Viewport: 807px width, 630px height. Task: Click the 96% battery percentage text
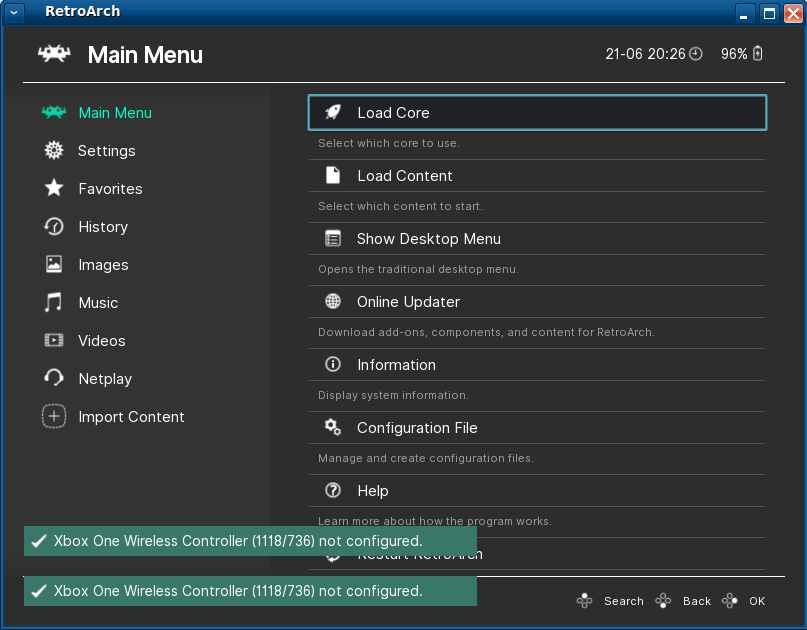coord(734,54)
